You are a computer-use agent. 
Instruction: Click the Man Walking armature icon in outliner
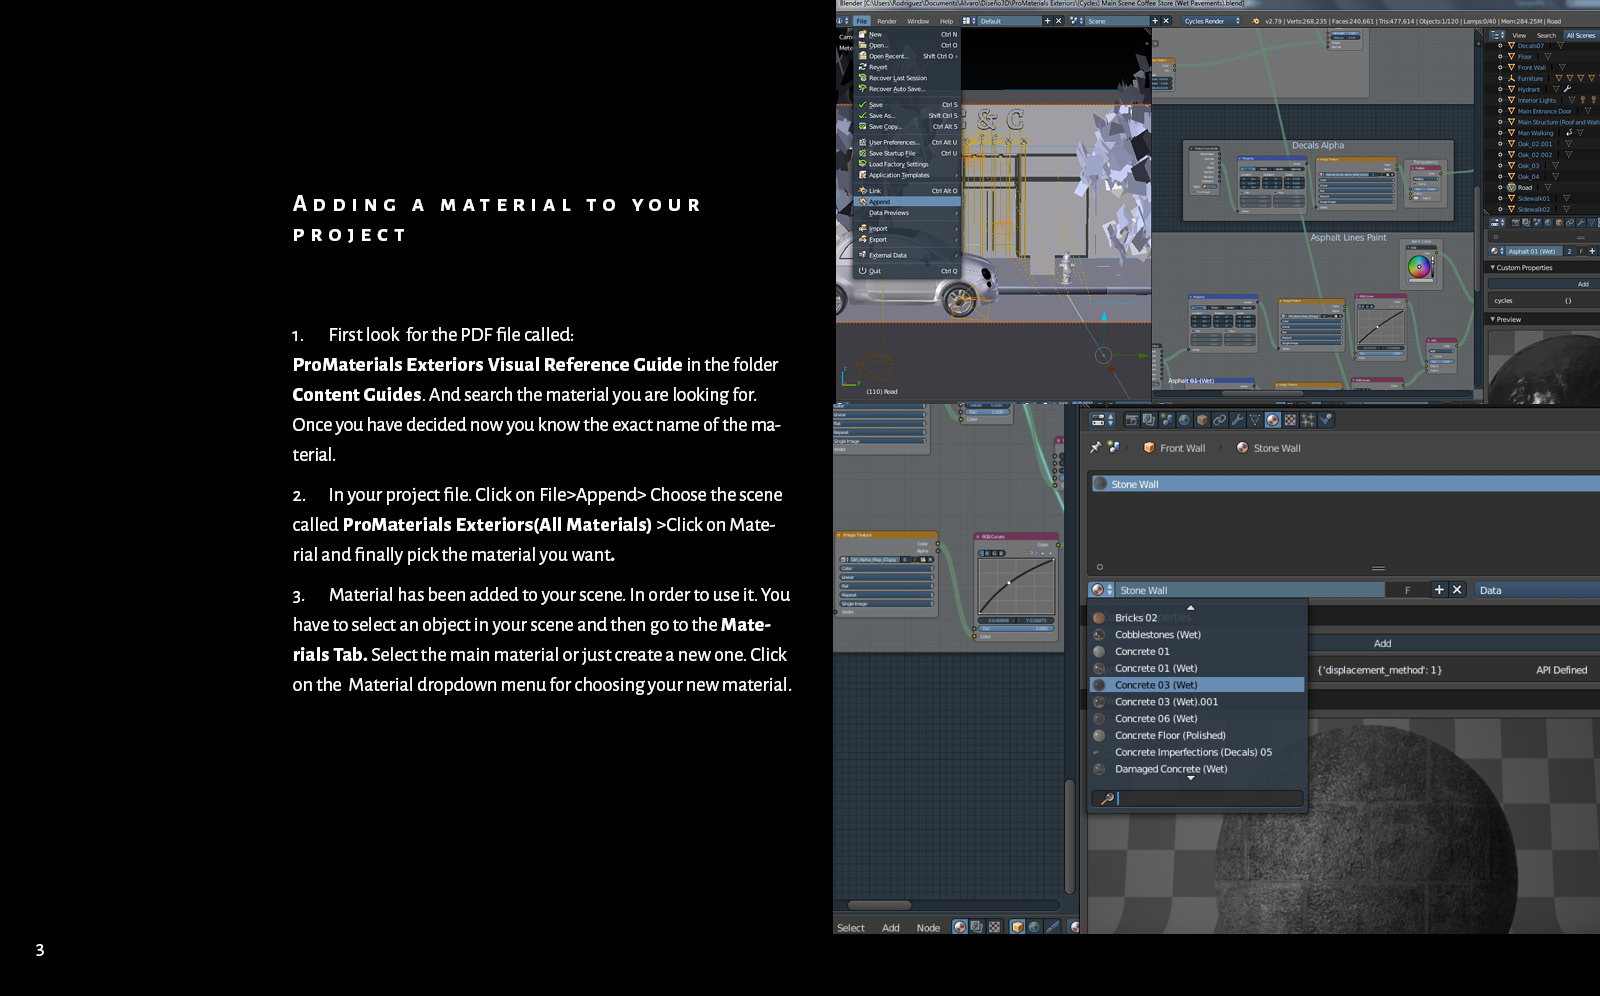1569,133
